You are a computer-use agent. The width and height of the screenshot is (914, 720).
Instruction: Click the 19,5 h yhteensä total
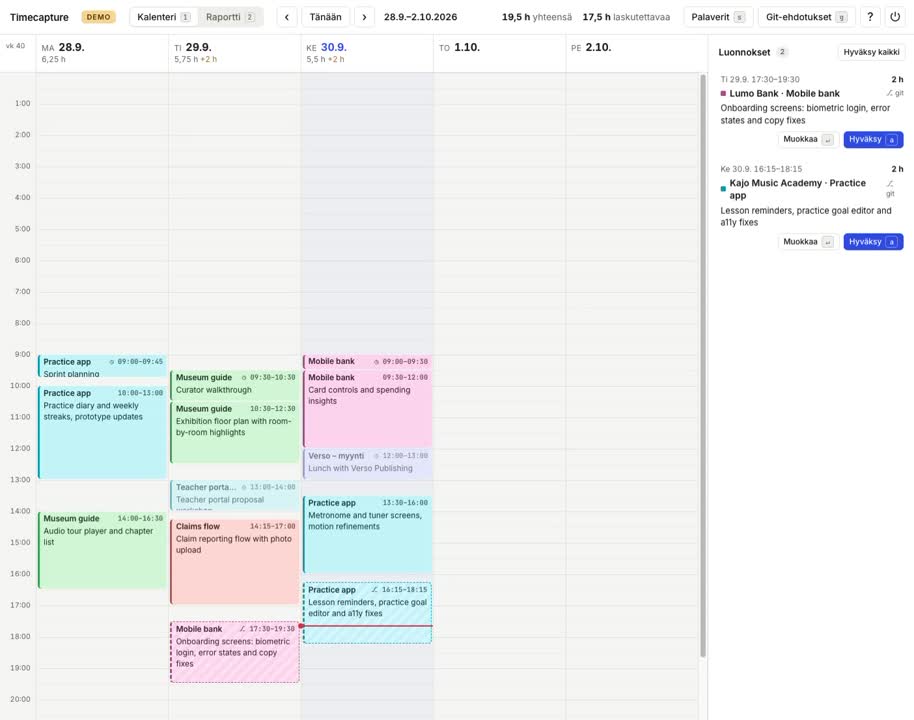[536, 17]
